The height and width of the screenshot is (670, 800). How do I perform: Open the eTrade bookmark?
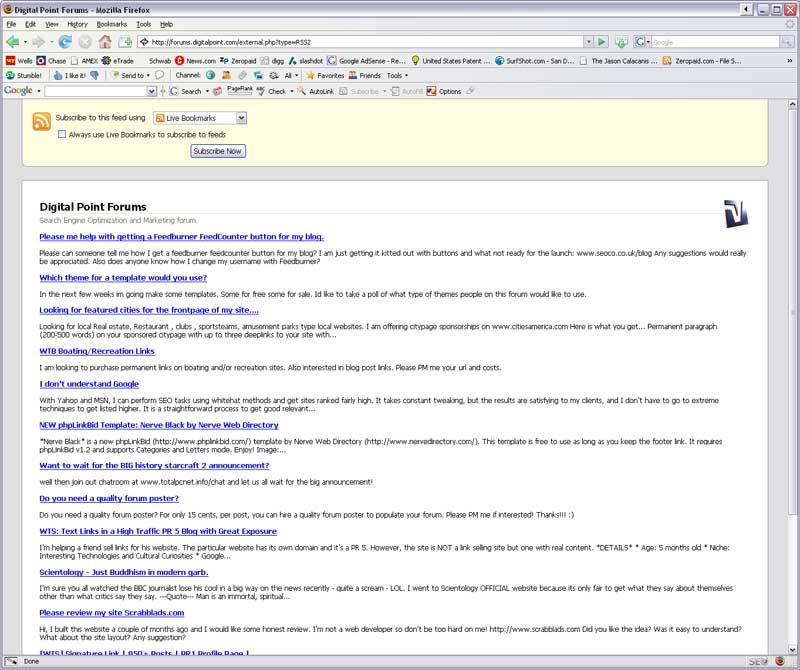(118, 61)
